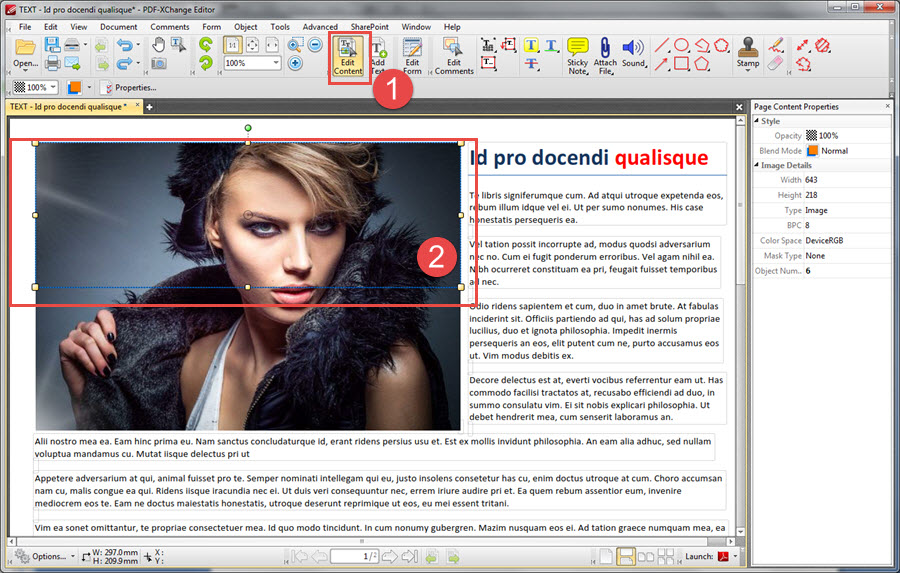Collapse the Style section
The width and height of the screenshot is (900, 573).
point(757,121)
